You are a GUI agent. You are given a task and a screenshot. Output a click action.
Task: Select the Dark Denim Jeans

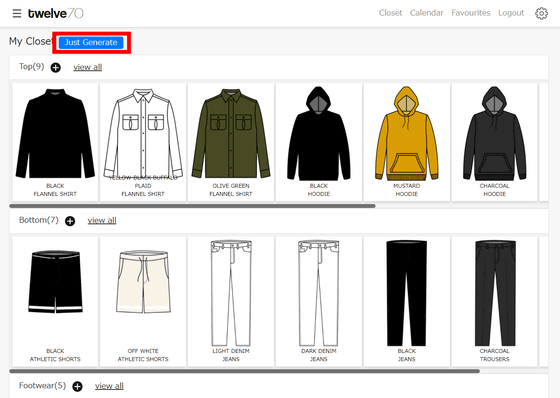point(319,301)
